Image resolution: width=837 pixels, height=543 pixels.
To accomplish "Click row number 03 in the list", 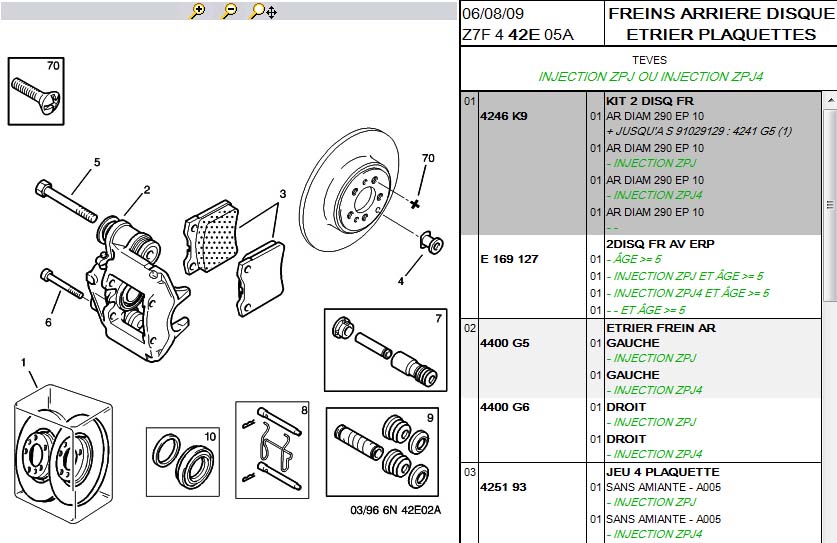I will point(470,472).
